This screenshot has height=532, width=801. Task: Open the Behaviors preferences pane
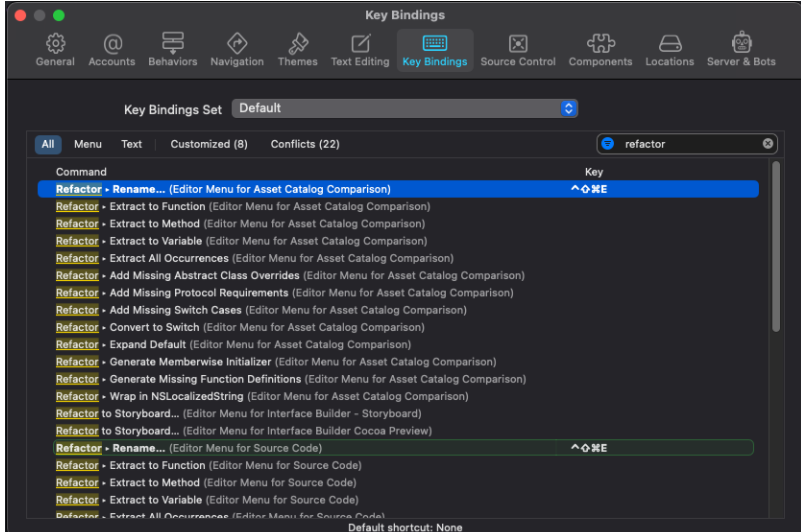tap(173, 50)
